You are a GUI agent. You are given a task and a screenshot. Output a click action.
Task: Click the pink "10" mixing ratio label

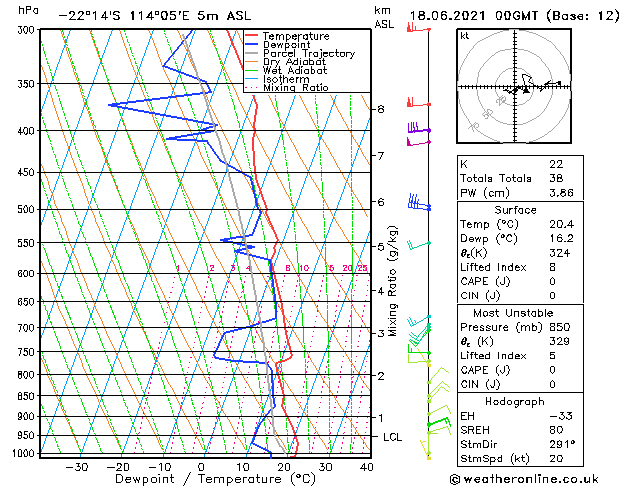click(304, 268)
